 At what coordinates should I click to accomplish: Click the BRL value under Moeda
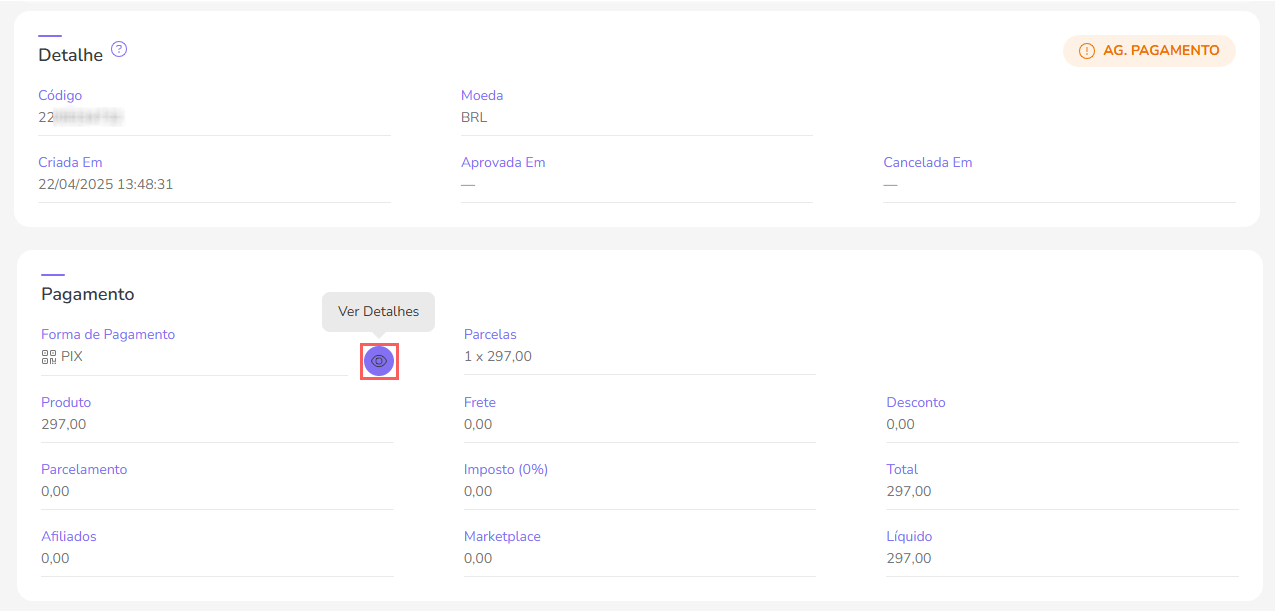point(474,117)
